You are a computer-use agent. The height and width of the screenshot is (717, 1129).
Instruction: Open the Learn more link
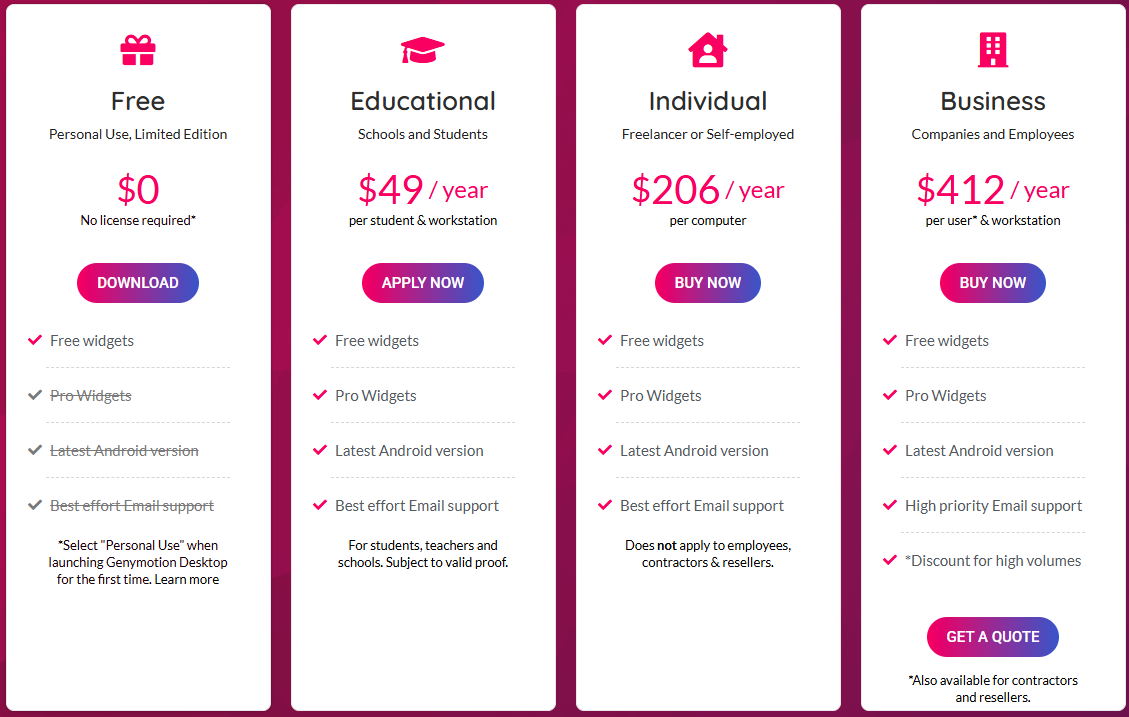(x=187, y=579)
